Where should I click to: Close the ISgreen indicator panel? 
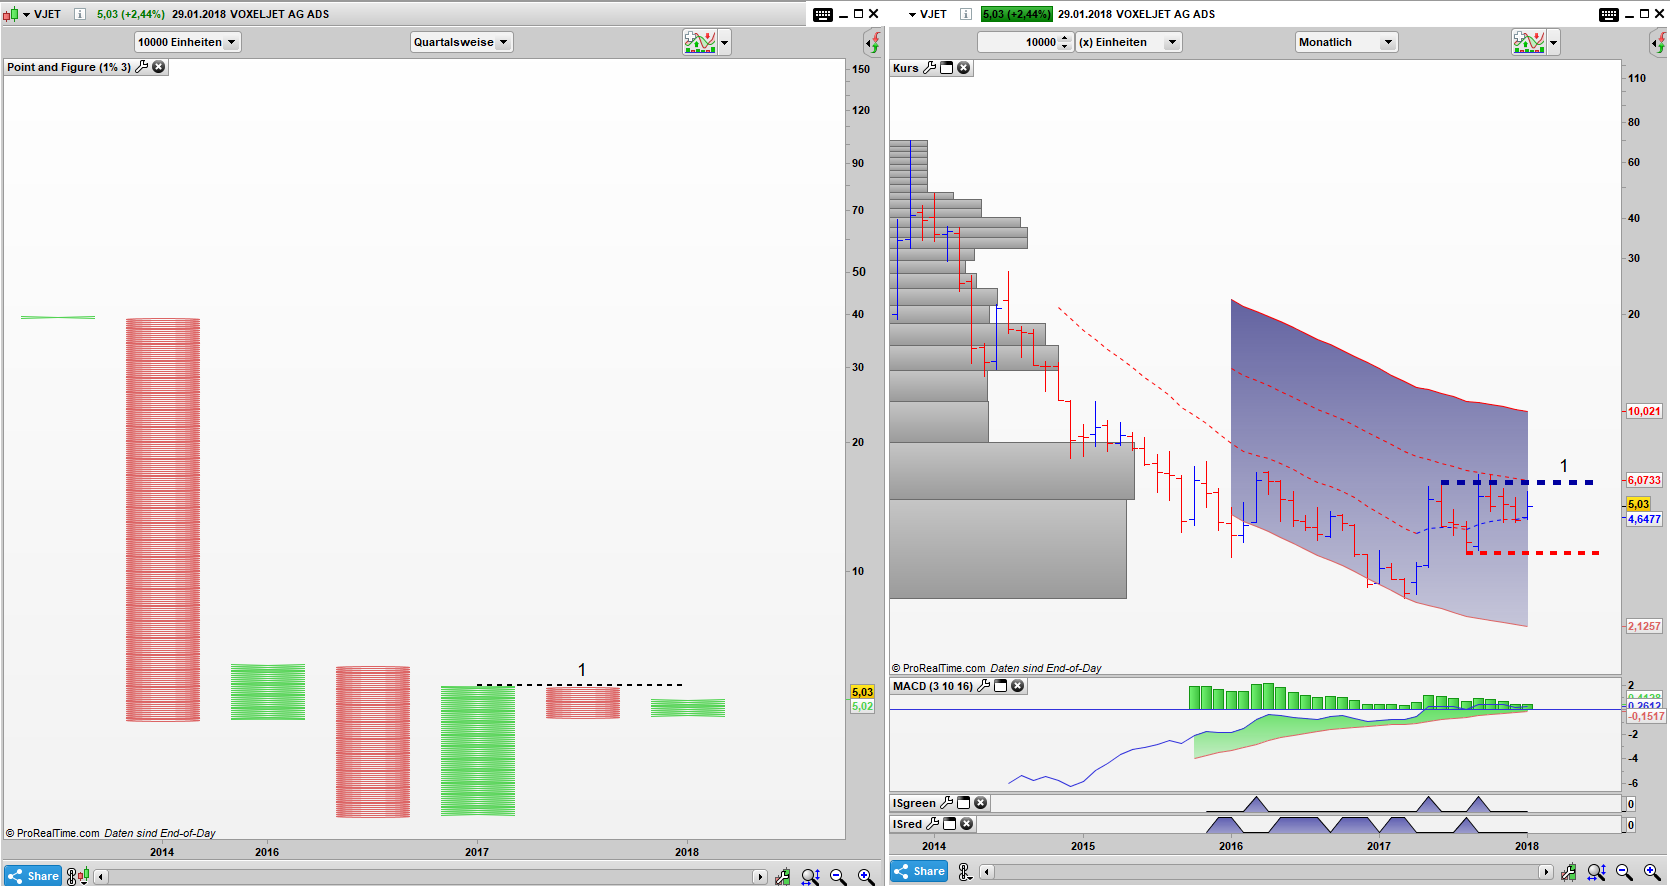click(x=981, y=803)
